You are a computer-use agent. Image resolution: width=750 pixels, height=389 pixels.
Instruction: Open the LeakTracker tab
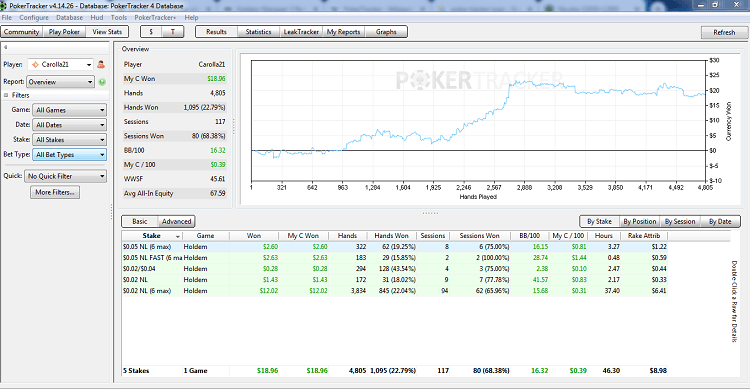click(x=301, y=32)
